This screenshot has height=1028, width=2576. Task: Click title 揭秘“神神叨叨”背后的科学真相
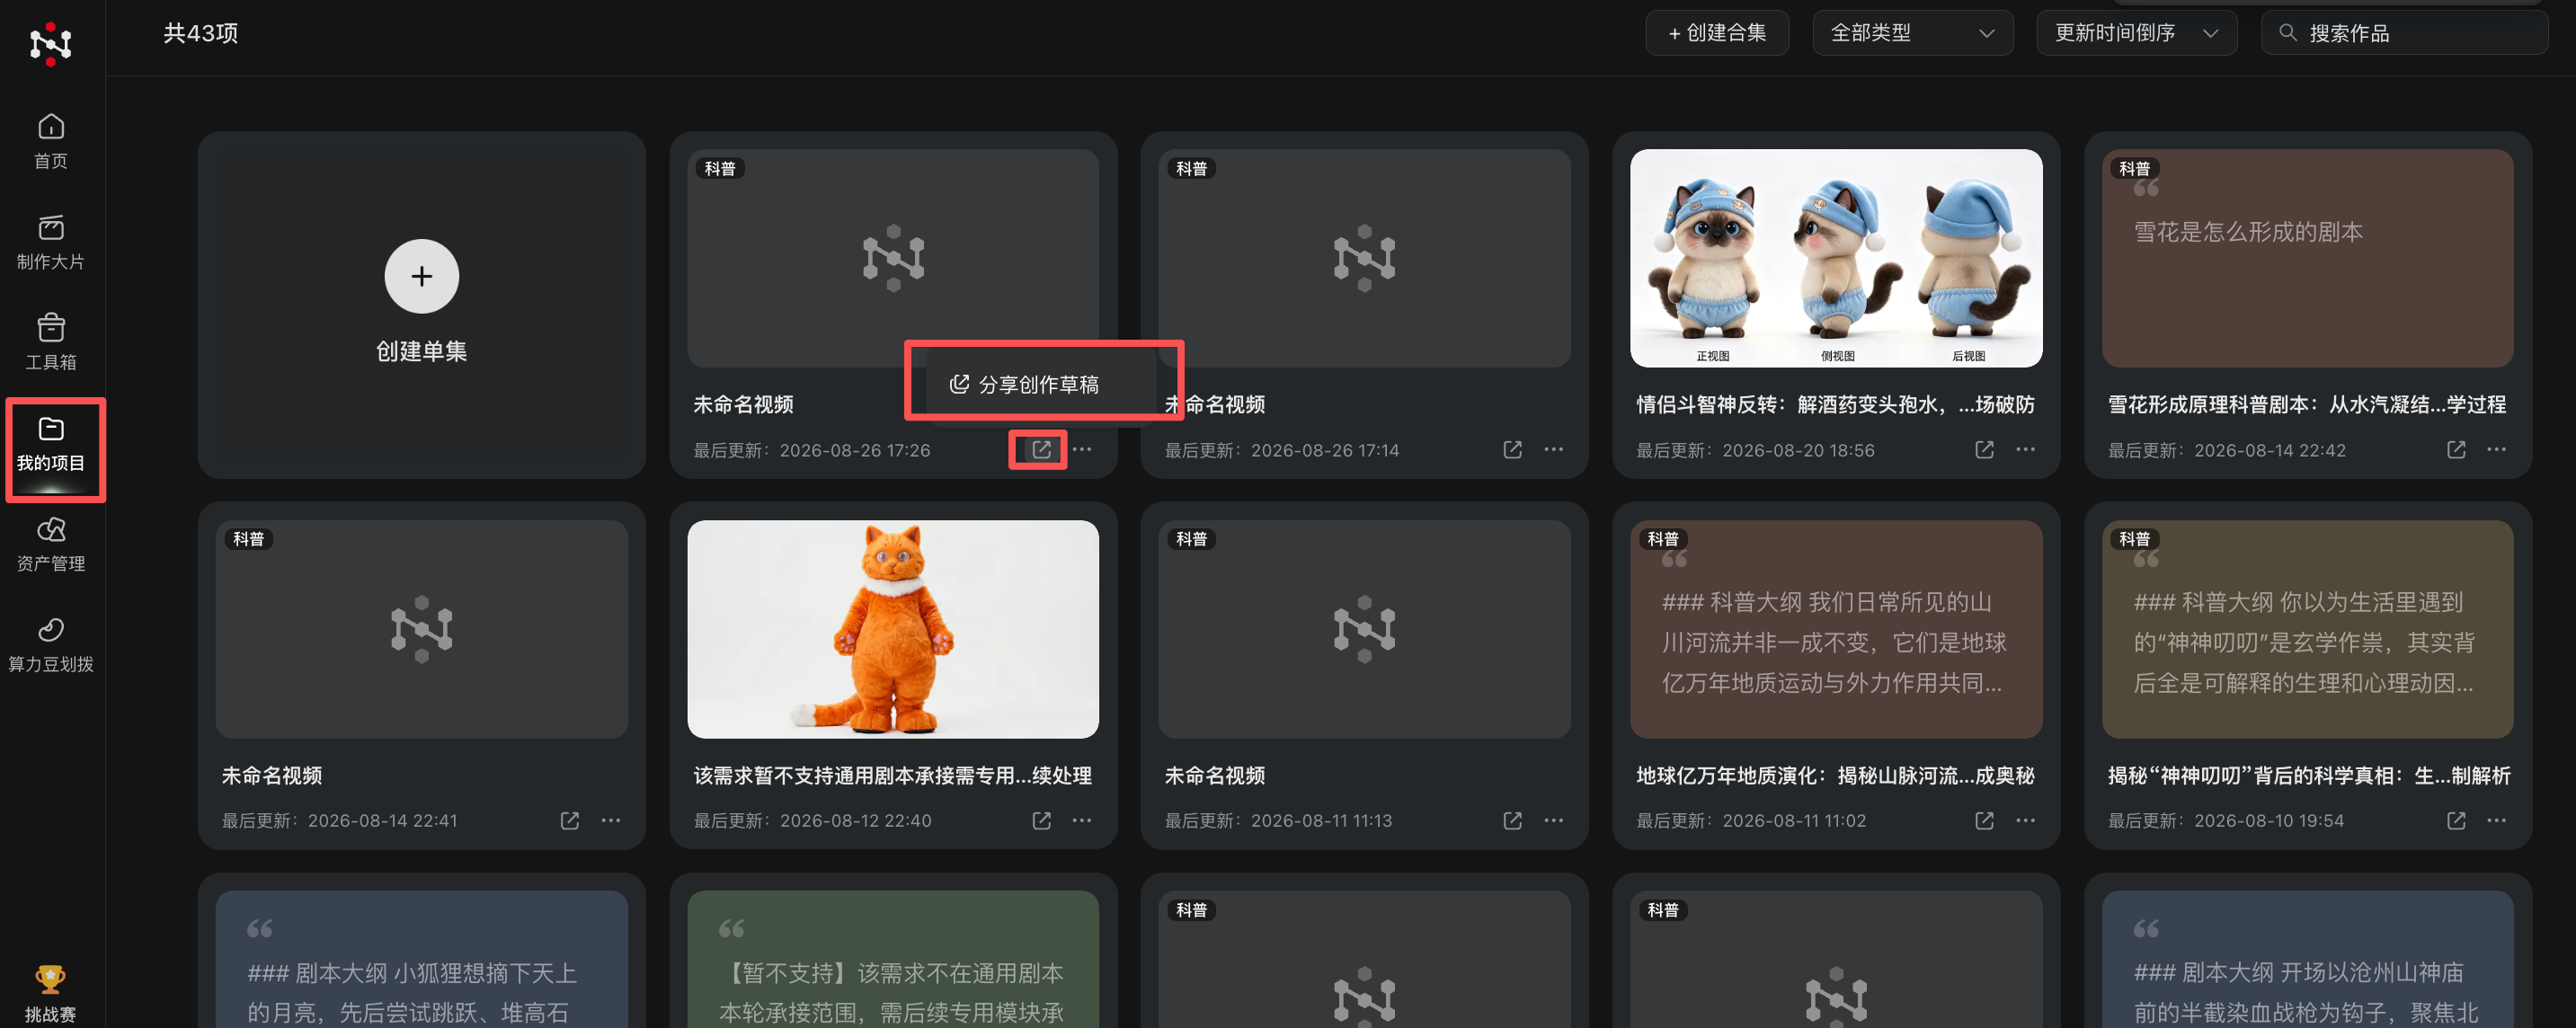point(2309,775)
